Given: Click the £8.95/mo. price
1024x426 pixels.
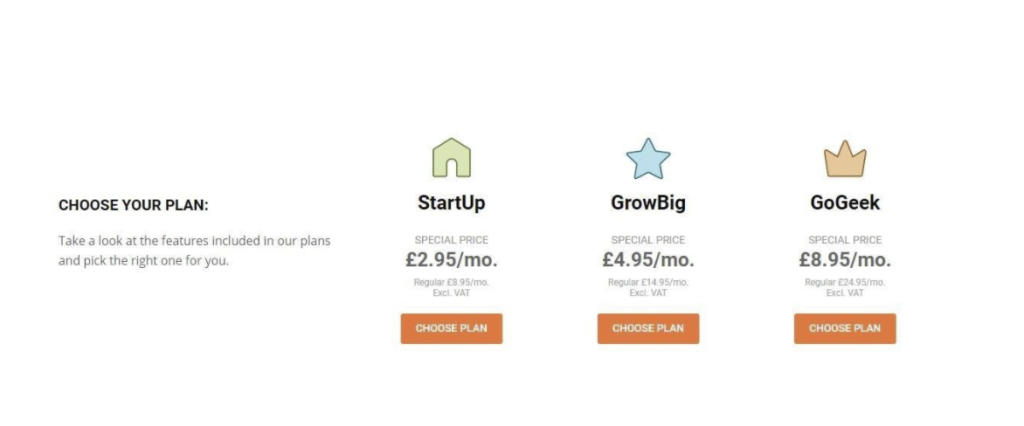Looking at the screenshot, I should (x=844, y=260).
